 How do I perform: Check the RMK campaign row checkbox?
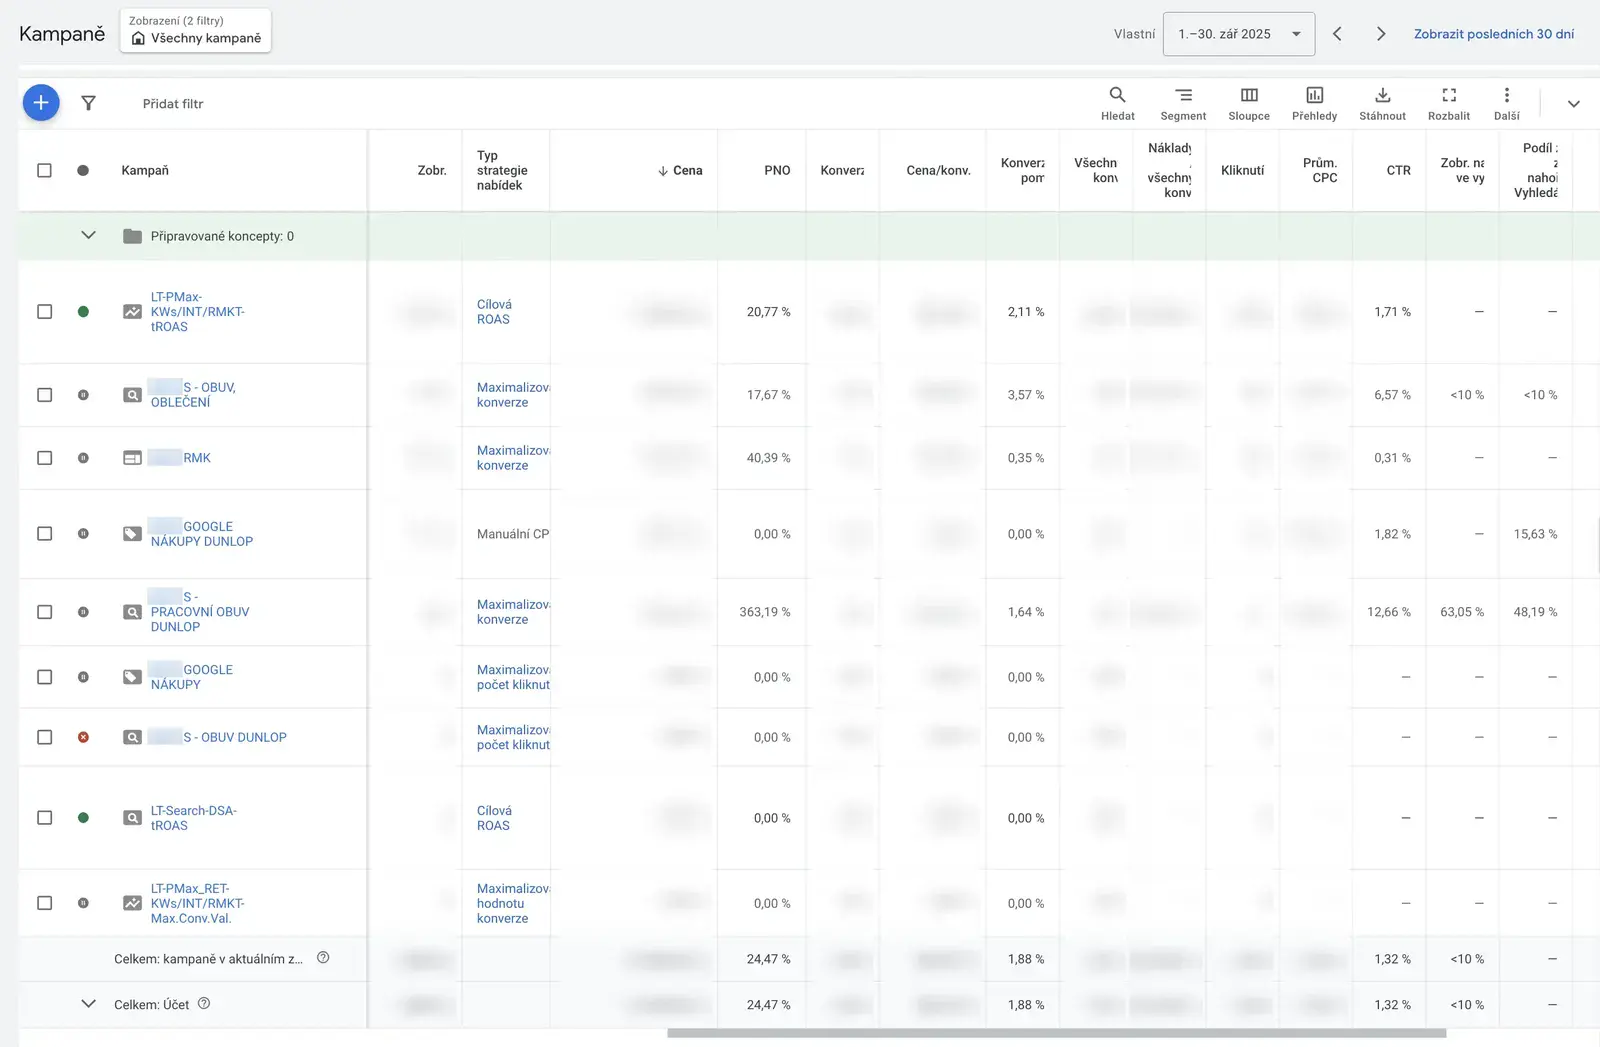coord(44,458)
